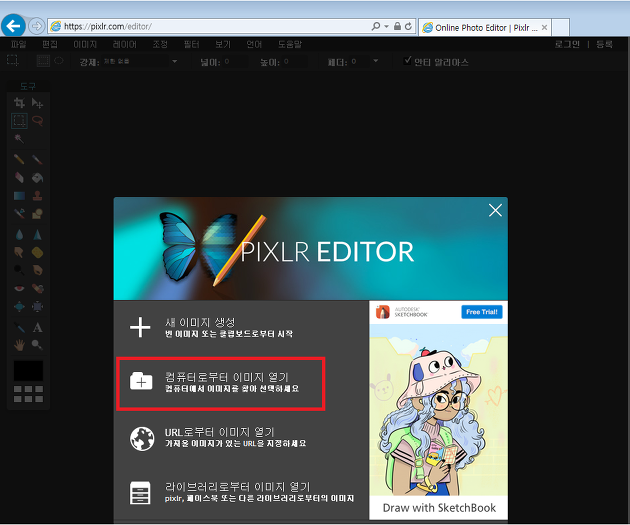The width and height of the screenshot is (630, 525).
Task: Select the Magic Wand tool
Action: tap(19, 139)
